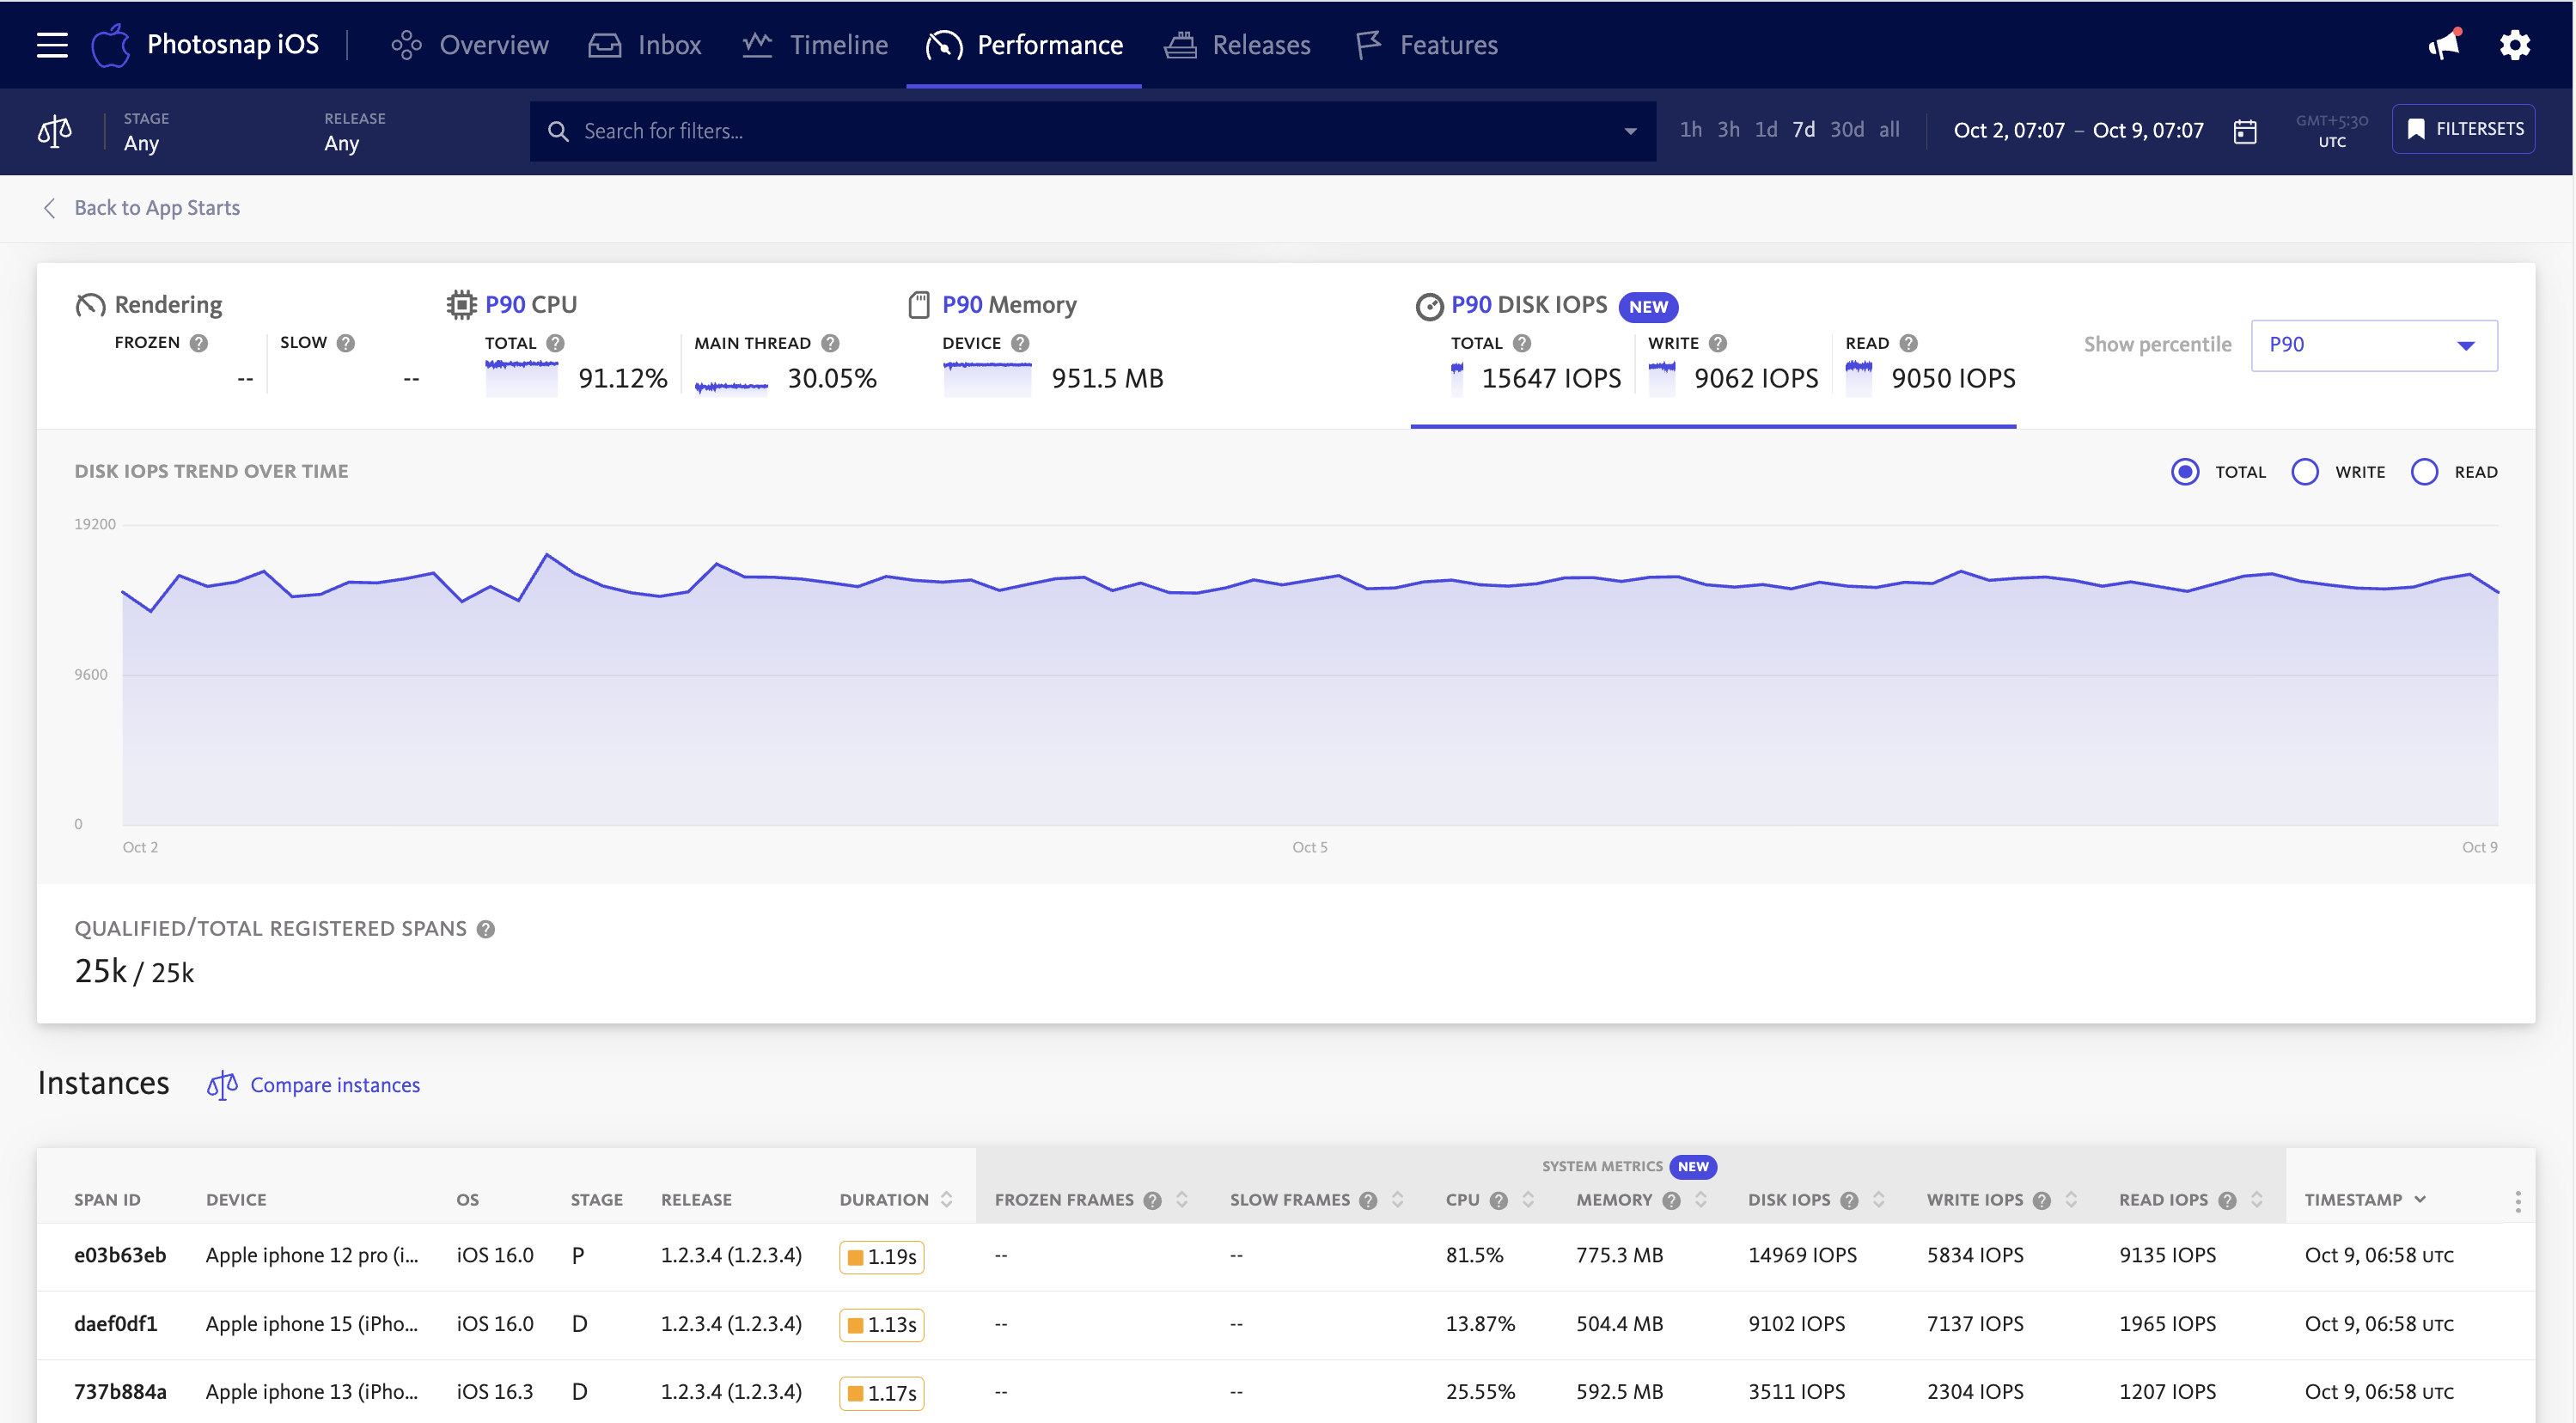Click the help icon next to FROZEN
This screenshot has height=1423, width=2576.
(x=199, y=343)
